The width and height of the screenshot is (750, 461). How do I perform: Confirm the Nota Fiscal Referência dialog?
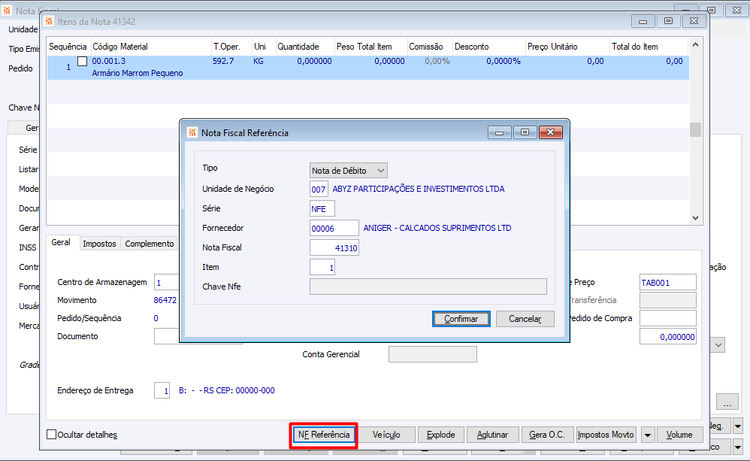point(461,319)
